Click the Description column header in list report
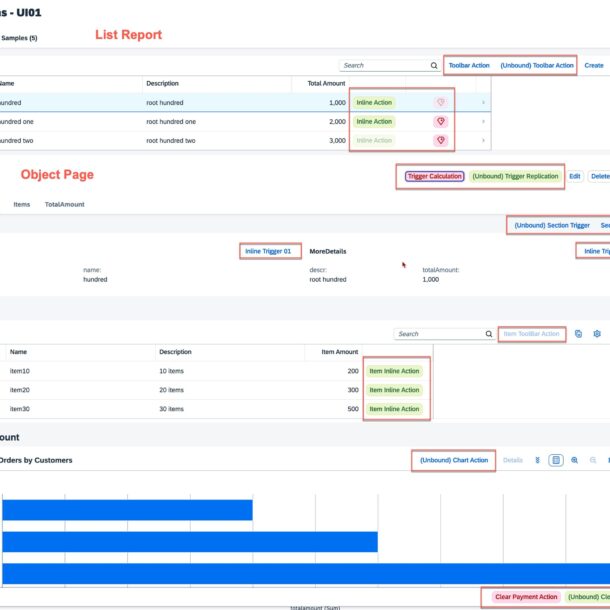The width and height of the screenshot is (610, 610). [x=162, y=83]
